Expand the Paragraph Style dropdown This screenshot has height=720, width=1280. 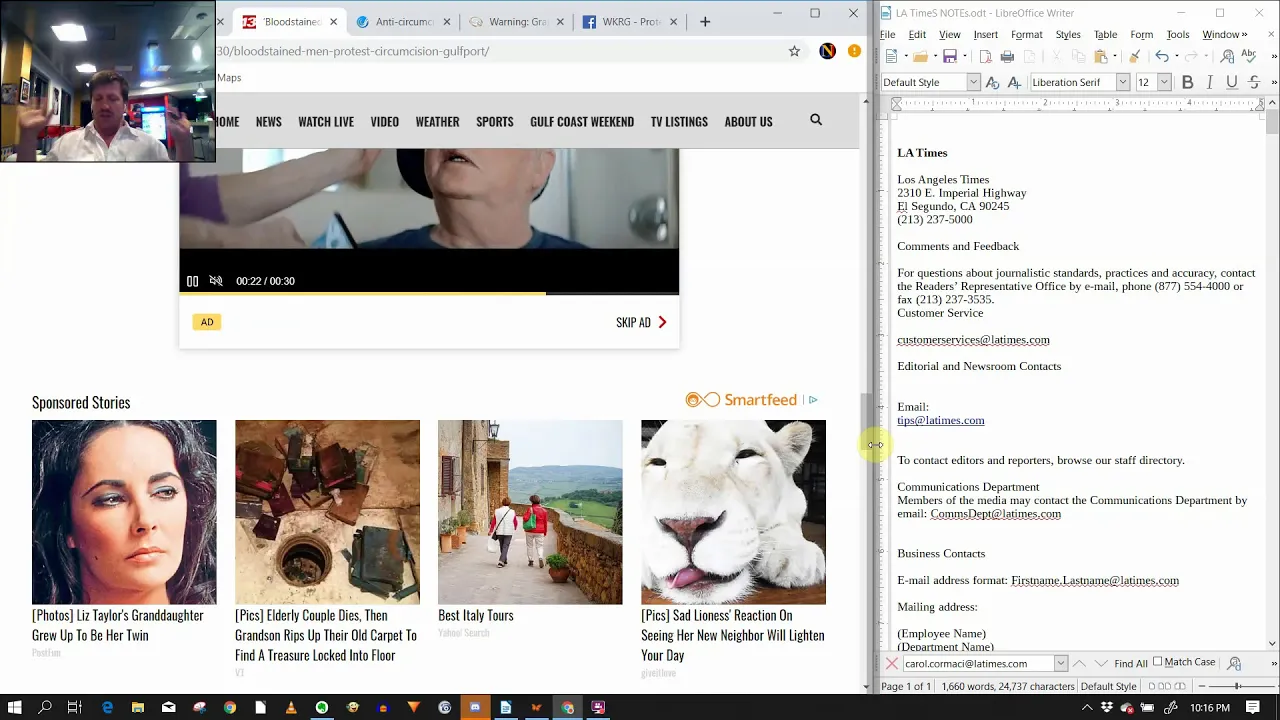coord(973,82)
